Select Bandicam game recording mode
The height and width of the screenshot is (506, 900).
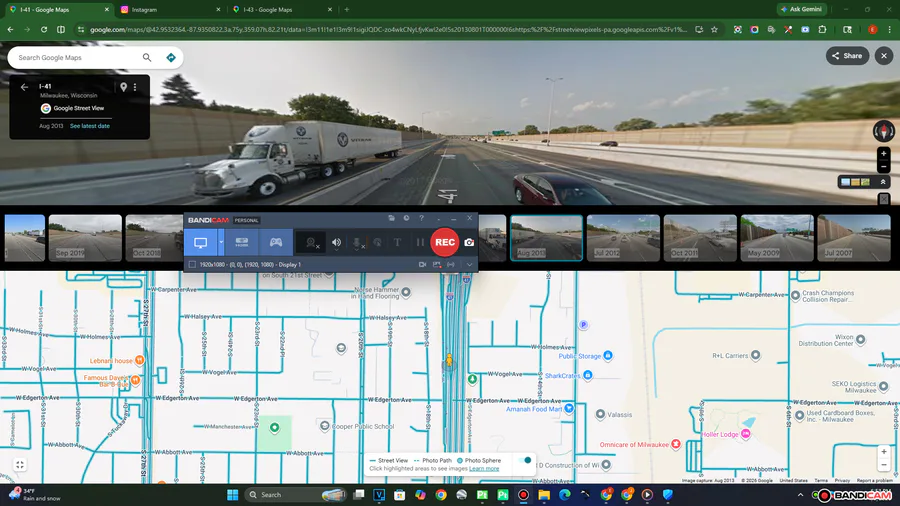coord(276,243)
